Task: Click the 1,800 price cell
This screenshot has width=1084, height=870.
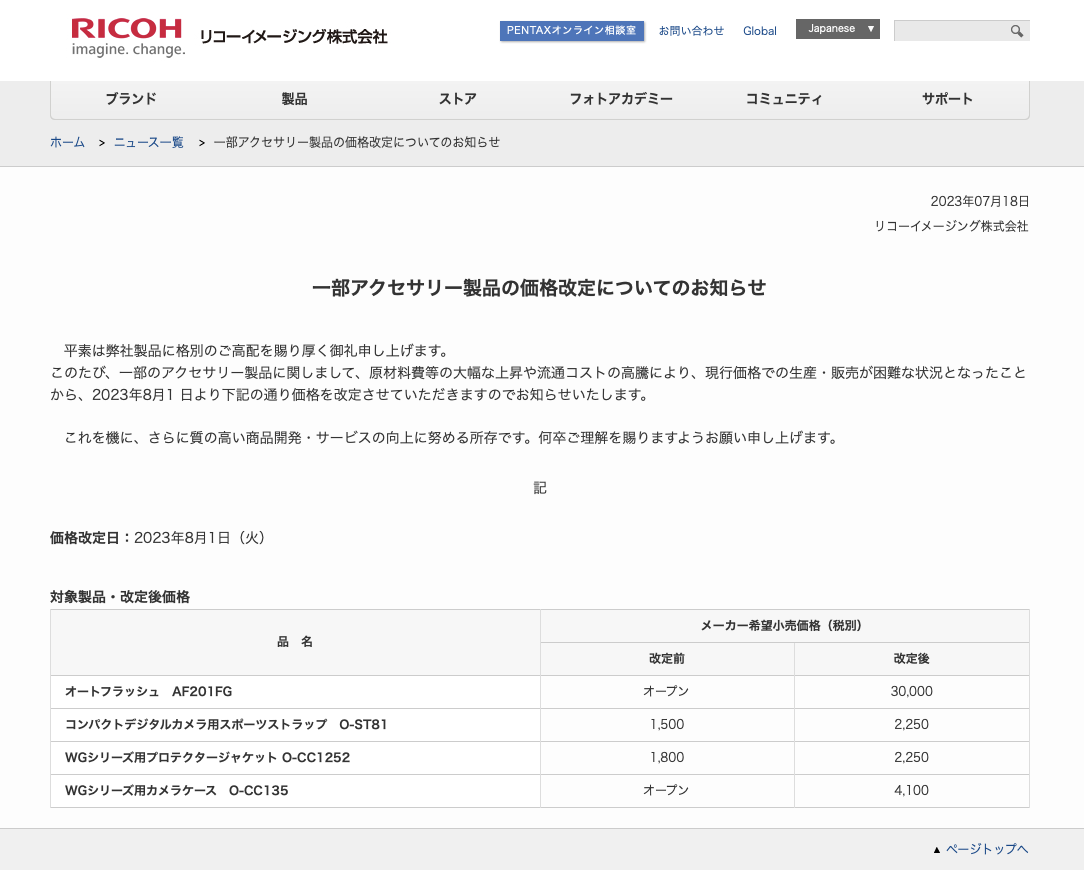Action: (x=666, y=758)
